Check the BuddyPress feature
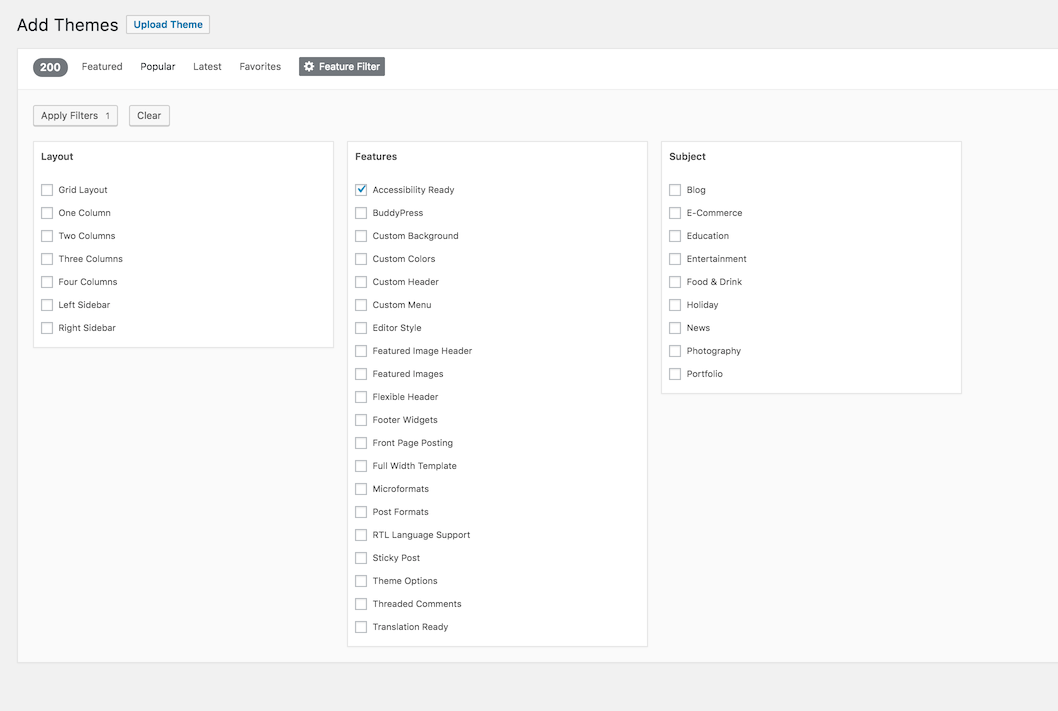 [361, 212]
